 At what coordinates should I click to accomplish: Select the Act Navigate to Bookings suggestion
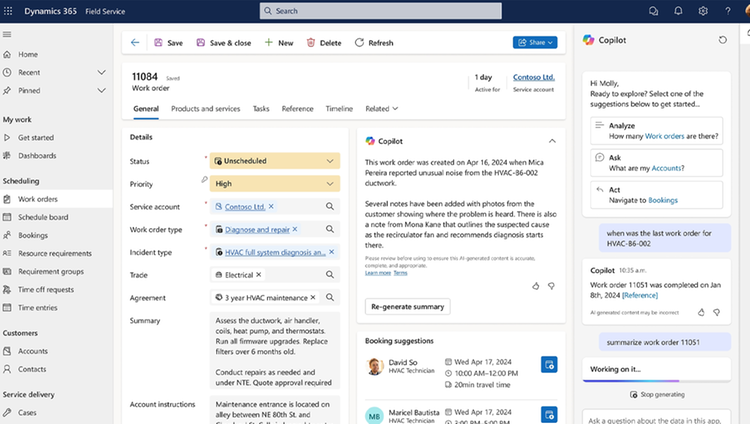click(x=656, y=195)
